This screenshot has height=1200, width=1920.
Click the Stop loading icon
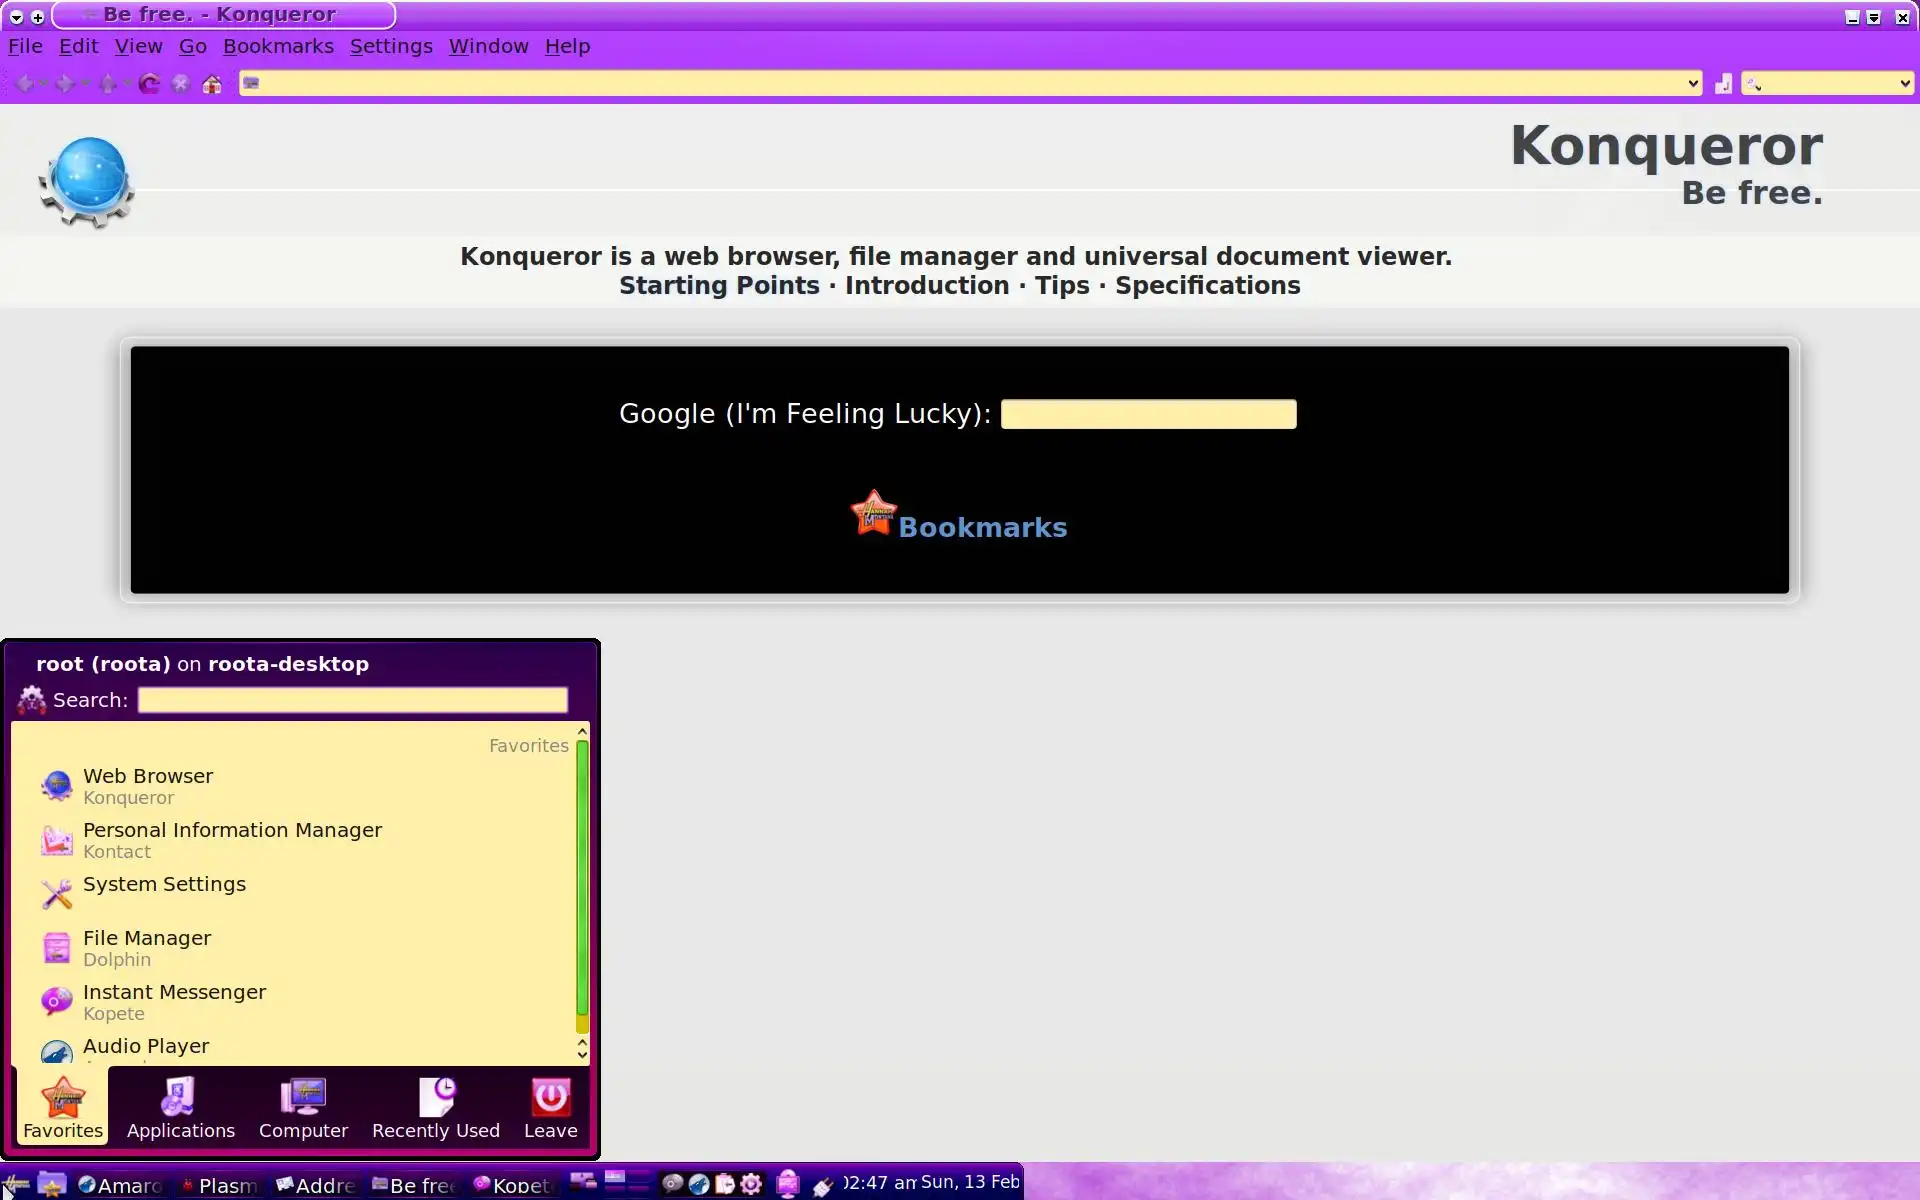[x=181, y=84]
